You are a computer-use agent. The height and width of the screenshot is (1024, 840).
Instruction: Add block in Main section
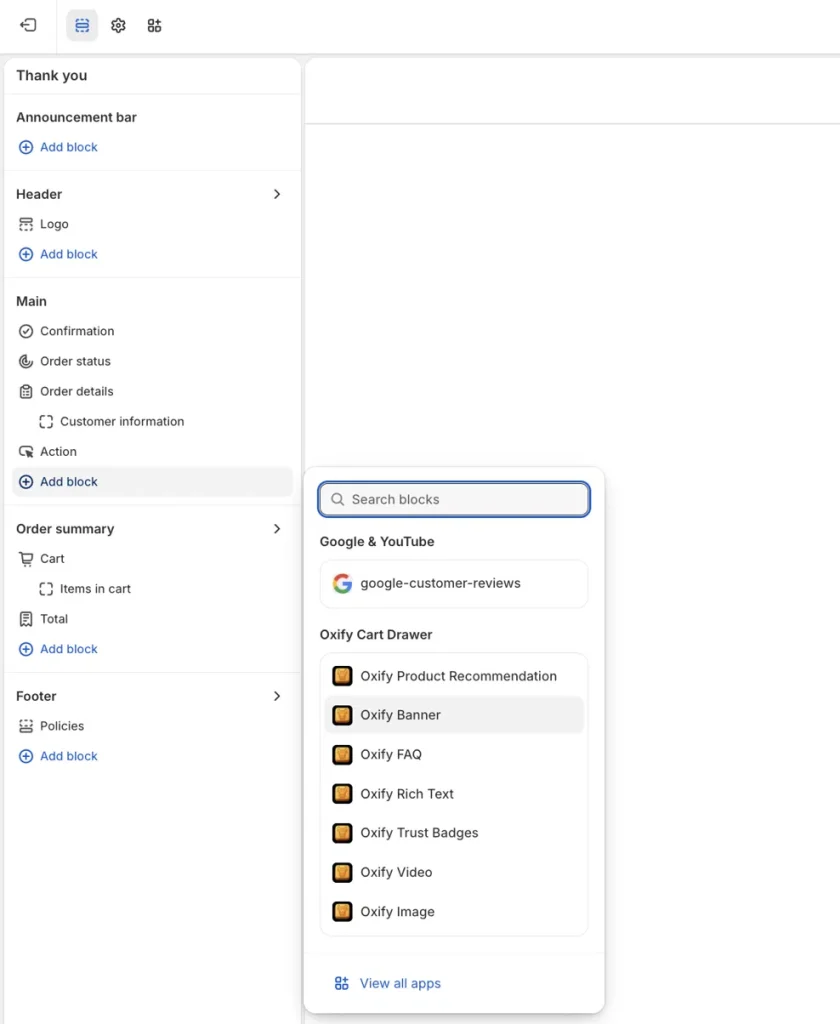[152, 482]
